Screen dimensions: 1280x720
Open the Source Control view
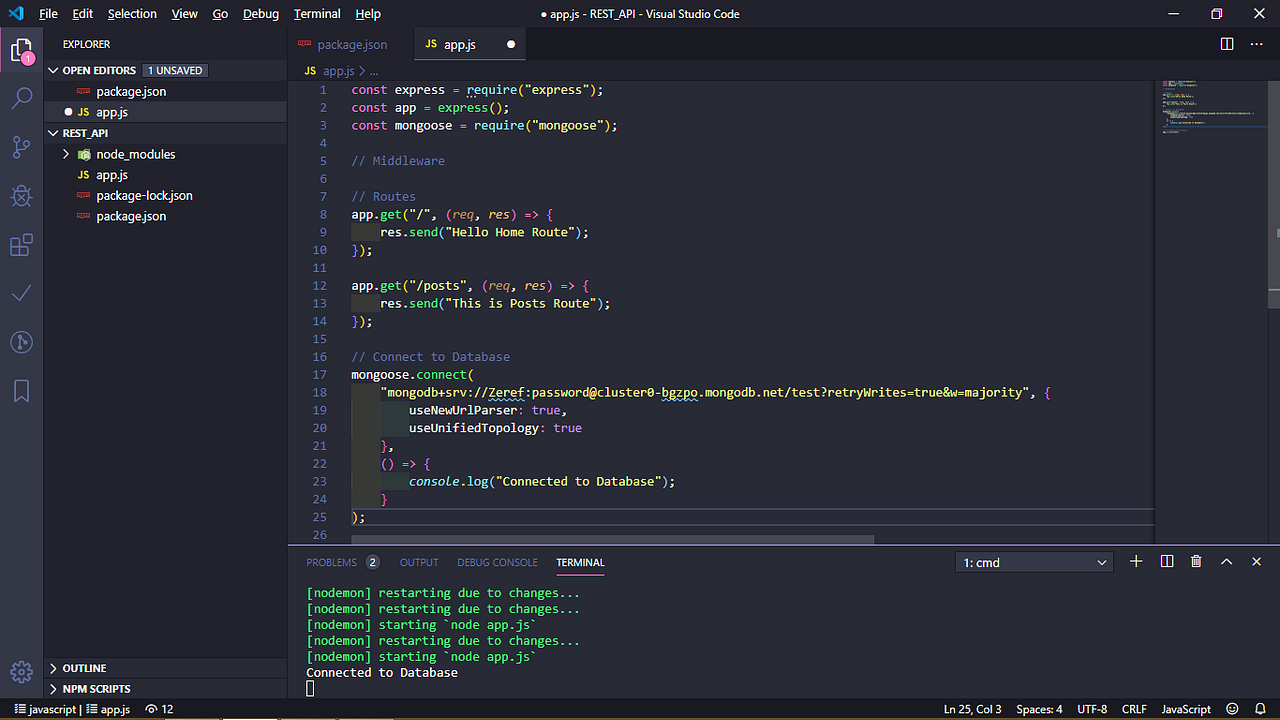tap(21, 147)
